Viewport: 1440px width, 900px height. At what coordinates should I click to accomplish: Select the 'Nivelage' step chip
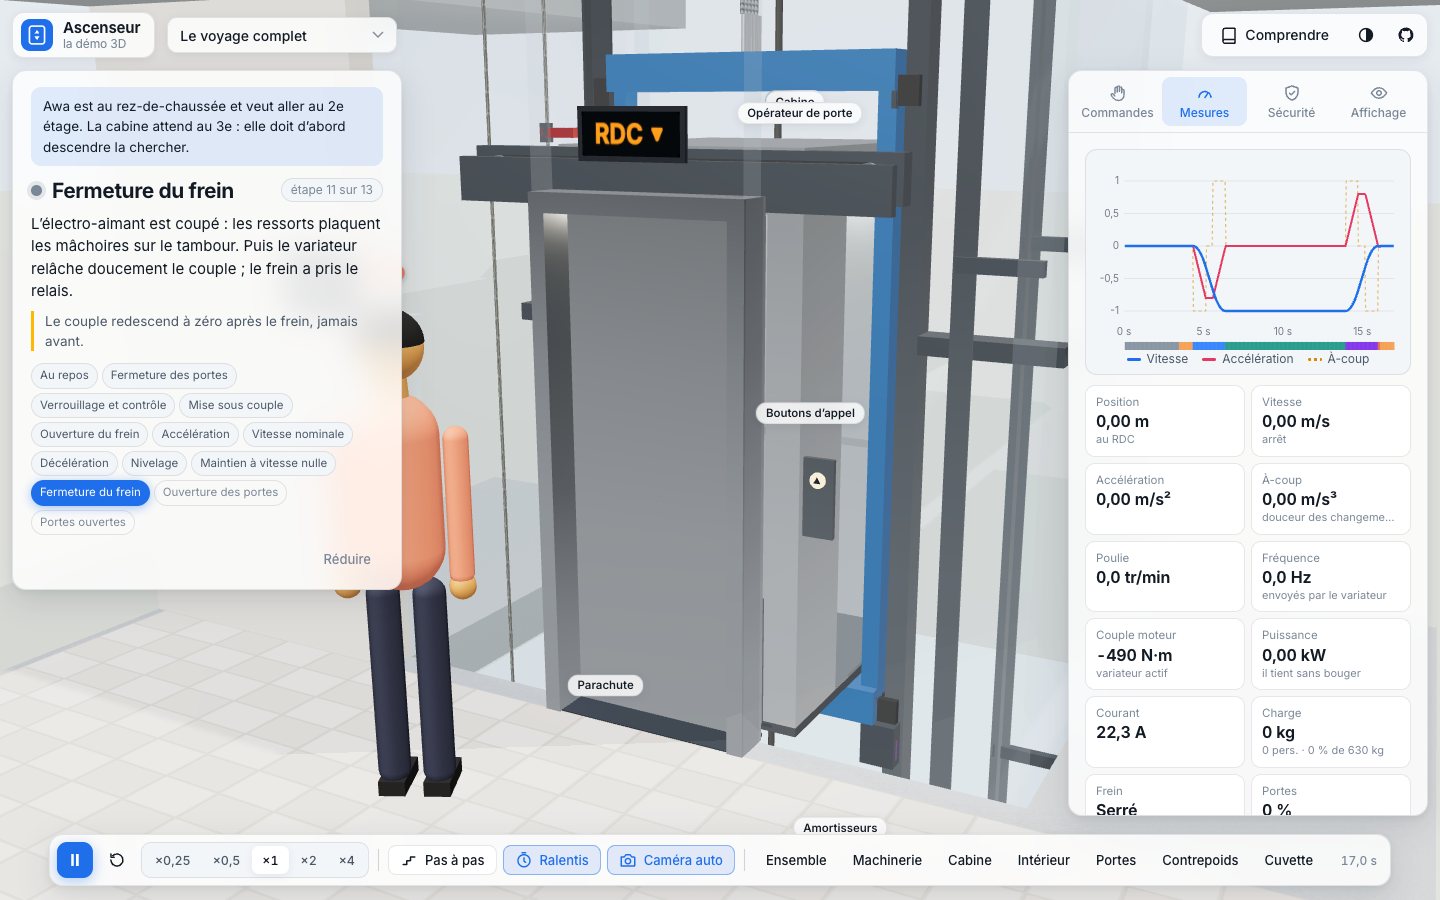pos(154,463)
